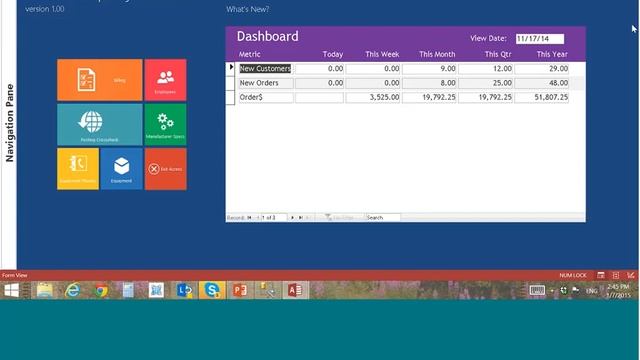Screen dimensions: 640x360
Task: Go to first record in navigator
Action: tap(249, 218)
